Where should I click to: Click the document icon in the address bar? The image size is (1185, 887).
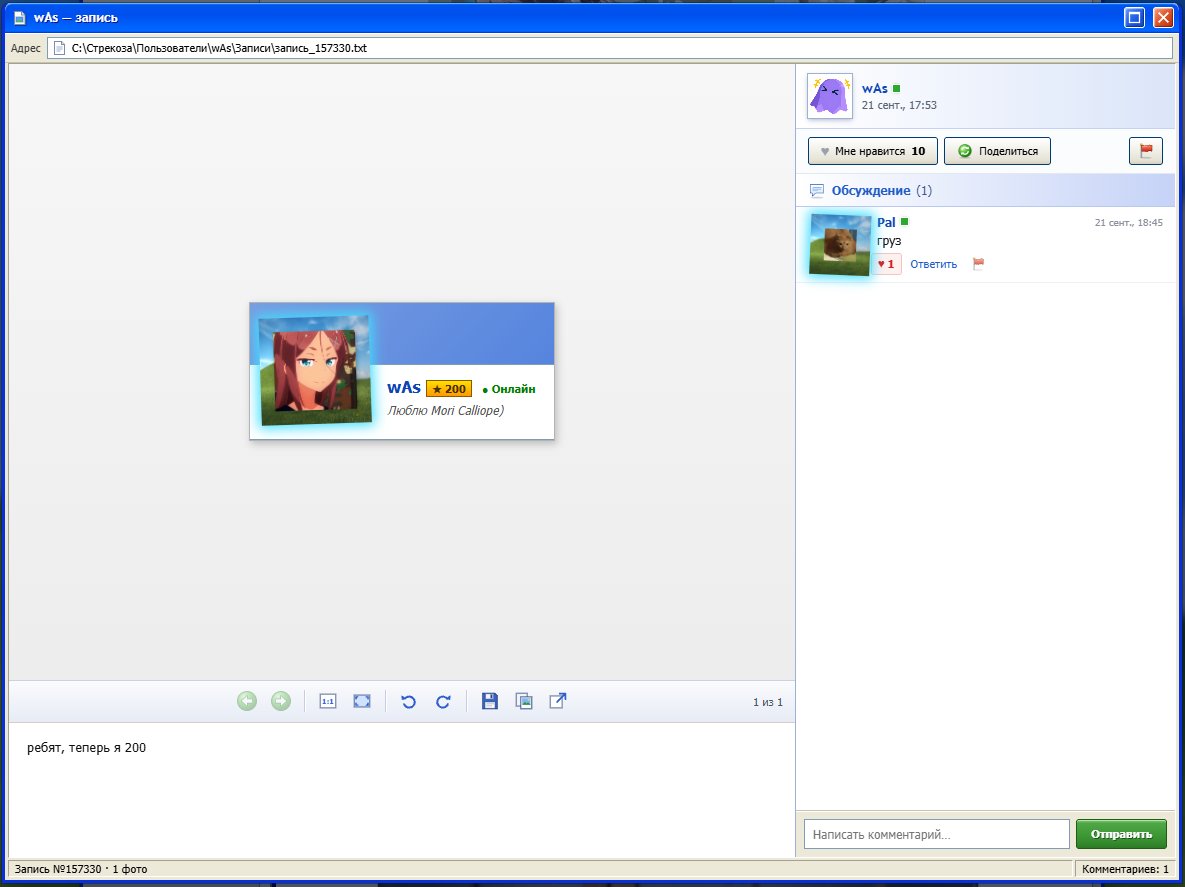(x=60, y=48)
